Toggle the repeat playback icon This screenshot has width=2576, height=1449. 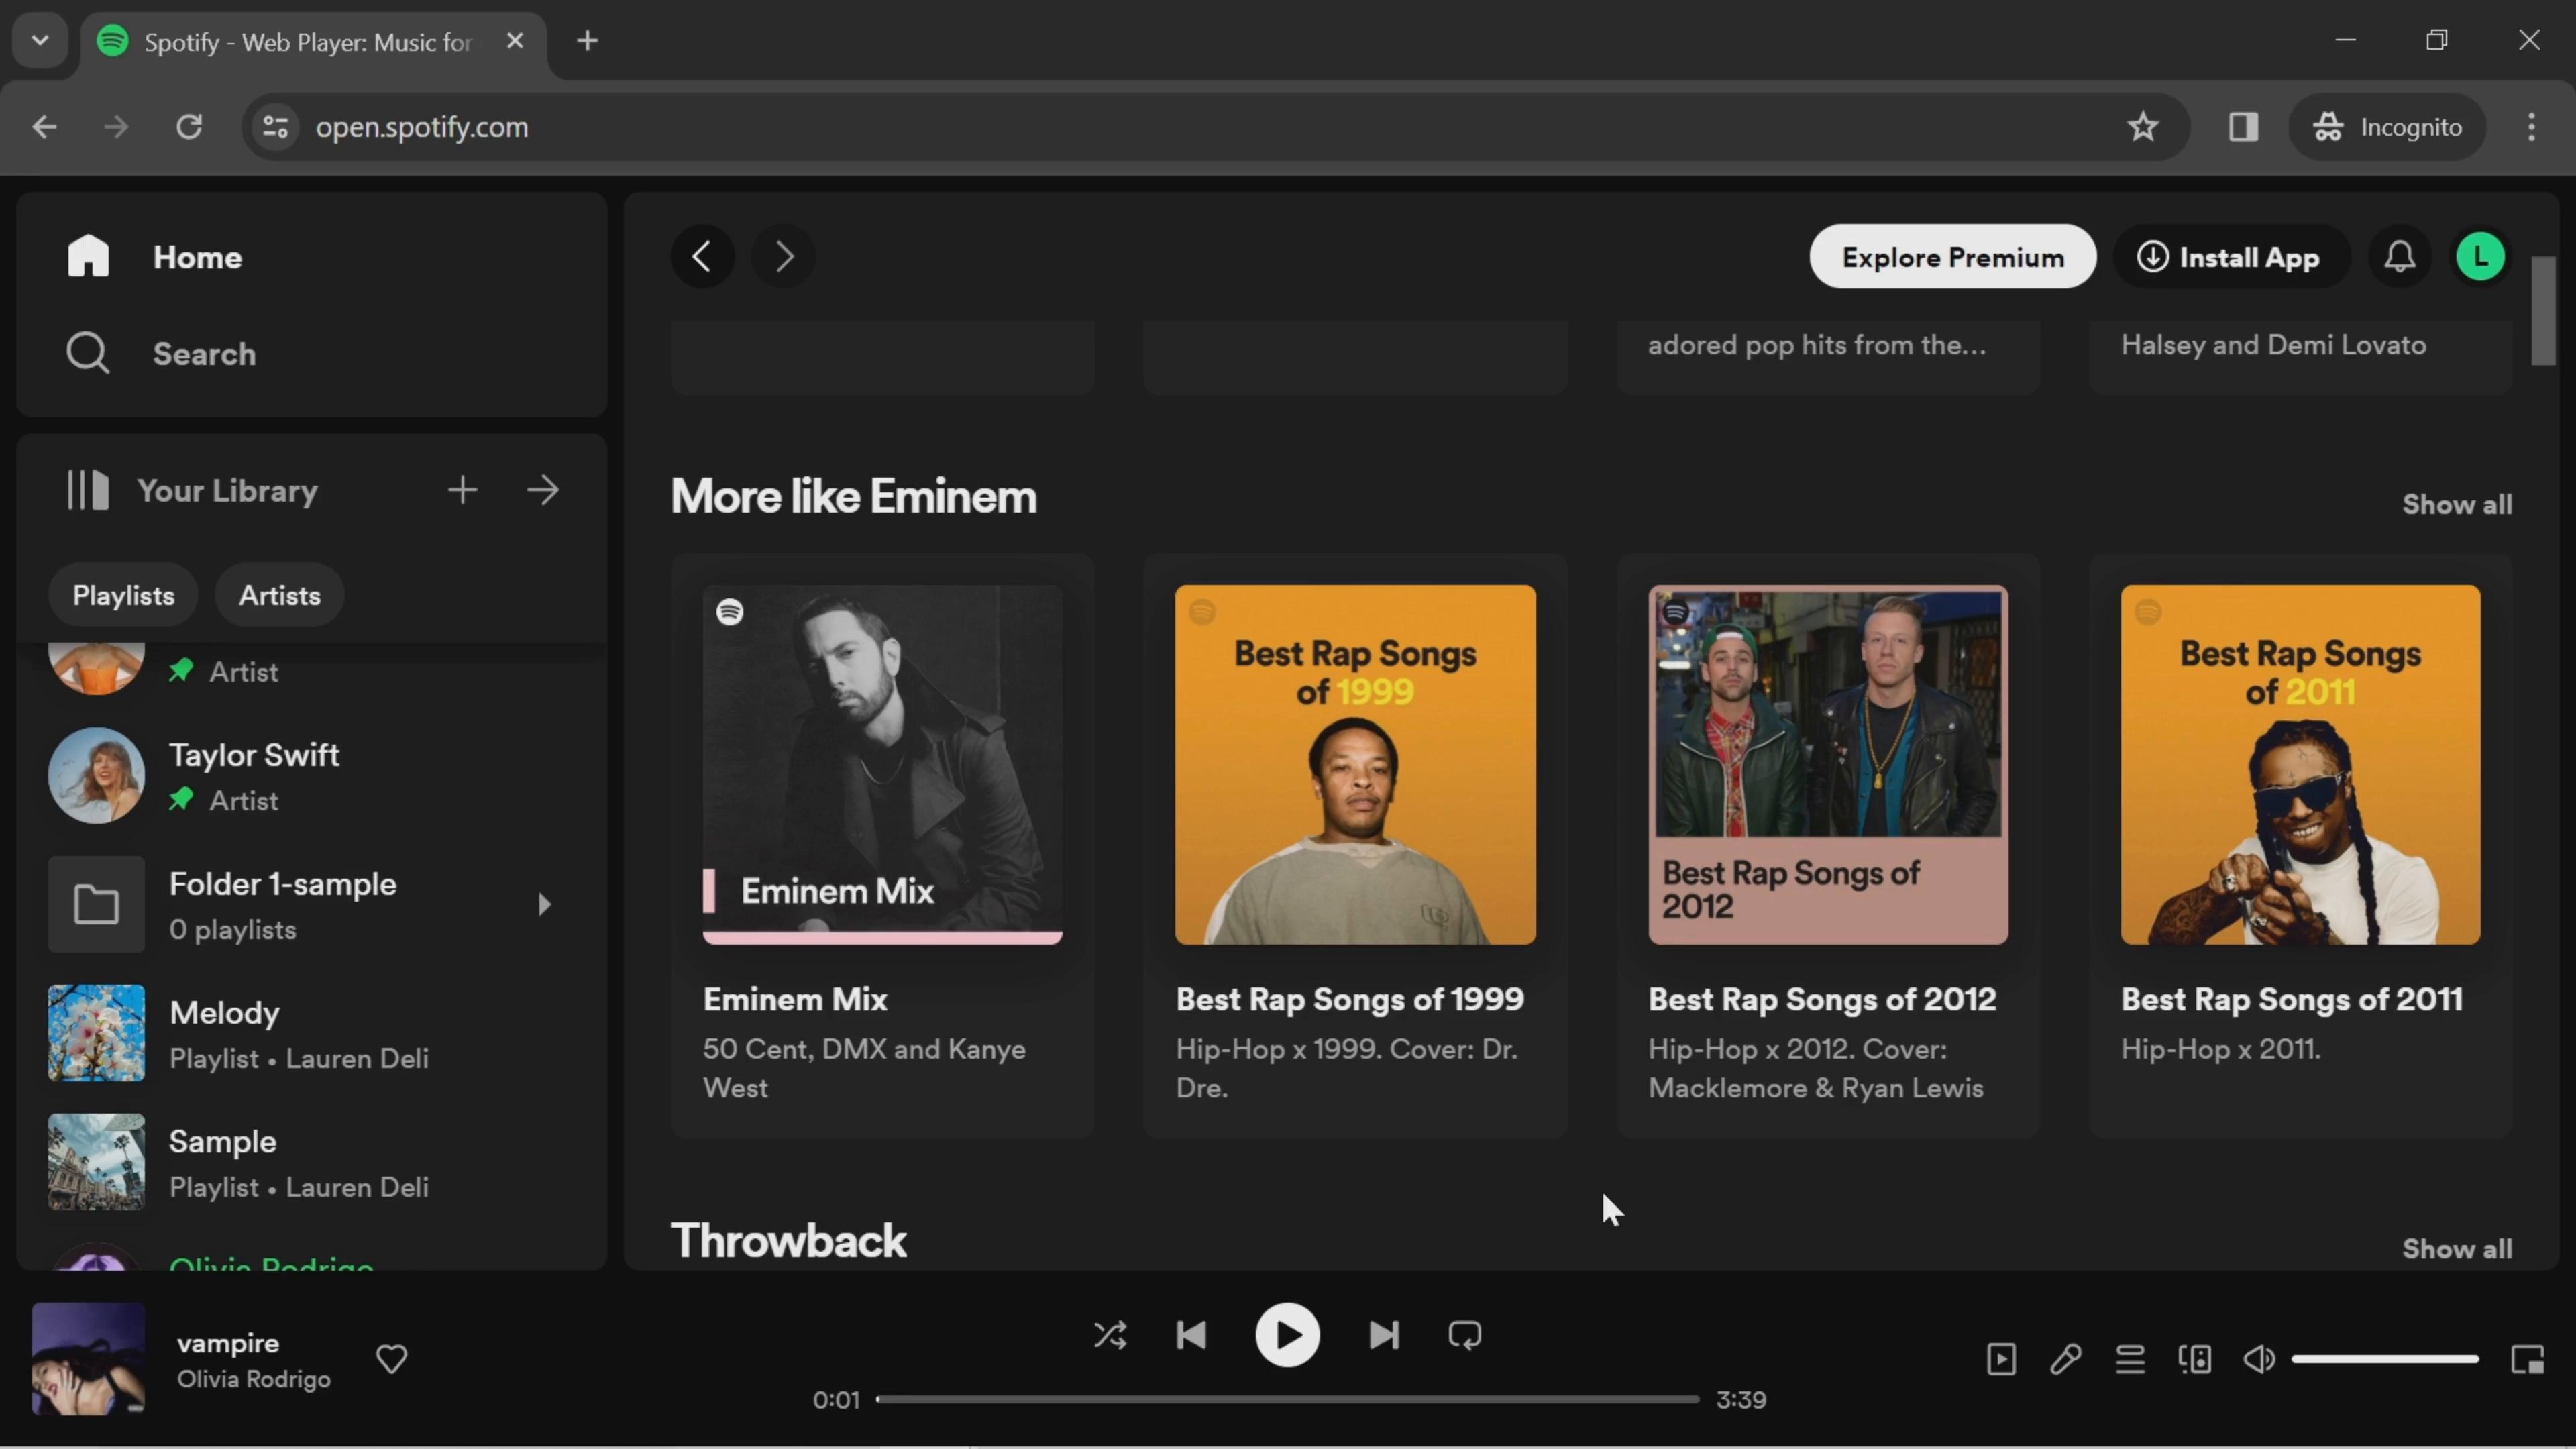[x=1465, y=1334]
